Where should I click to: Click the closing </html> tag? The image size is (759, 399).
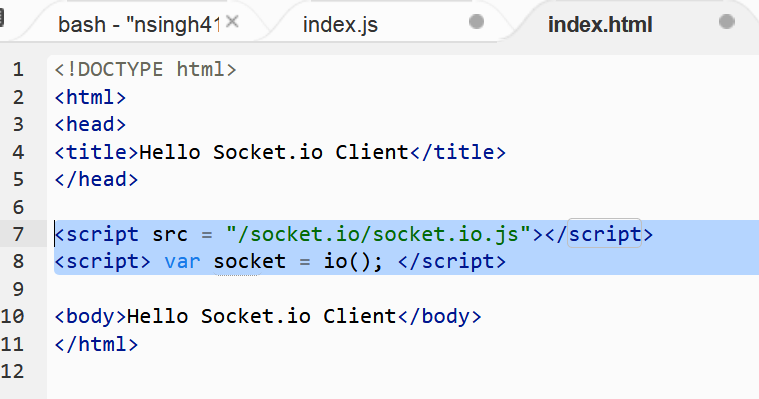click(x=96, y=344)
